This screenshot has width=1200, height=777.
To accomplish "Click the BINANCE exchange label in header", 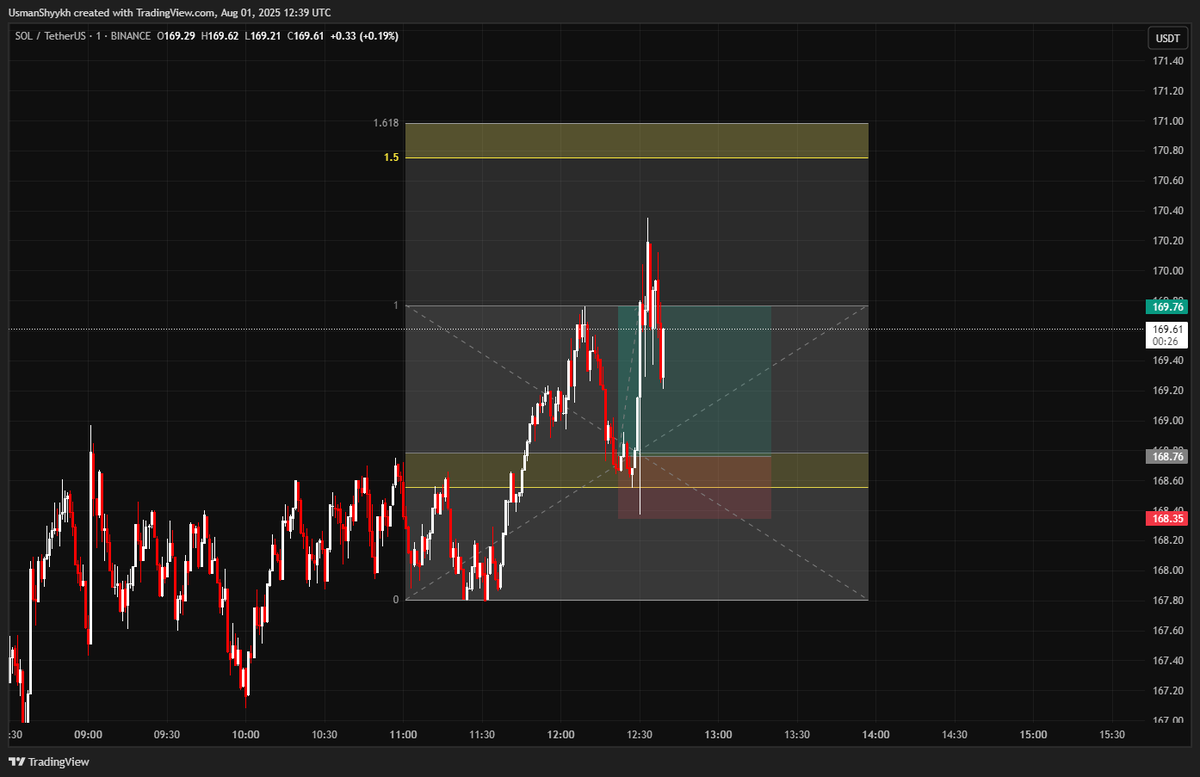I will click(129, 36).
